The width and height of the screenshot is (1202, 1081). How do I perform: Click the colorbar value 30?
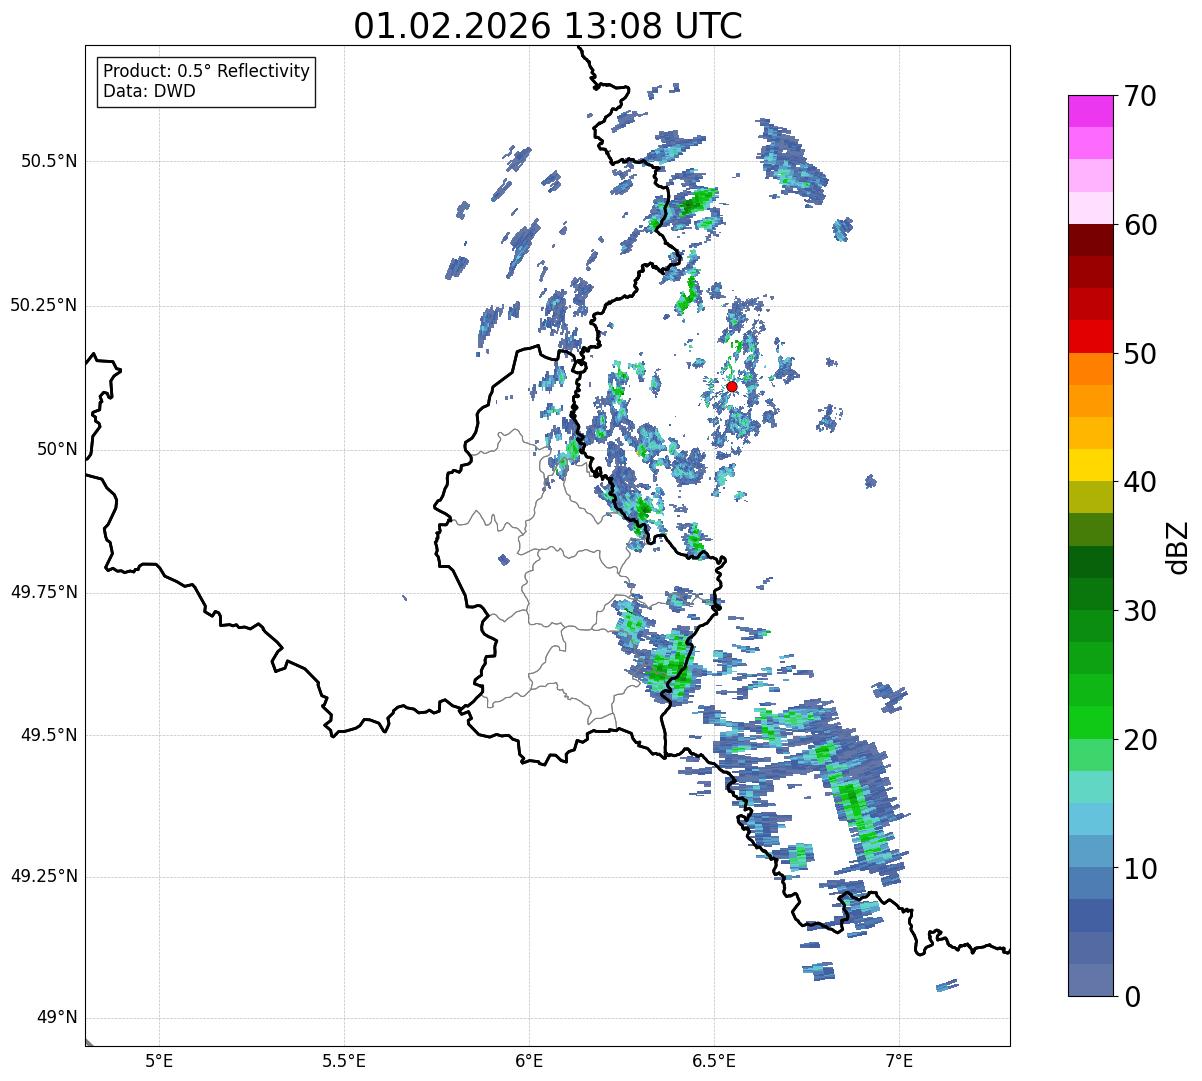click(1140, 611)
